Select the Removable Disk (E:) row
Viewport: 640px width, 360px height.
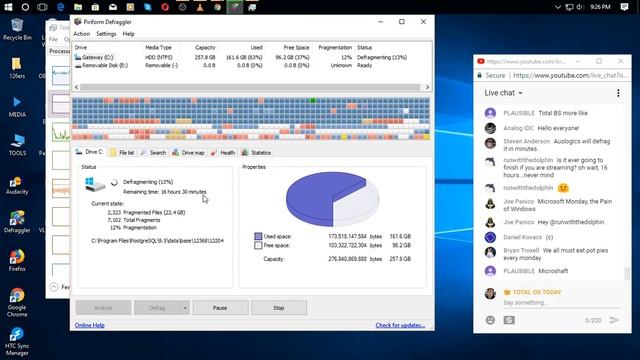(x=252, y=65)
